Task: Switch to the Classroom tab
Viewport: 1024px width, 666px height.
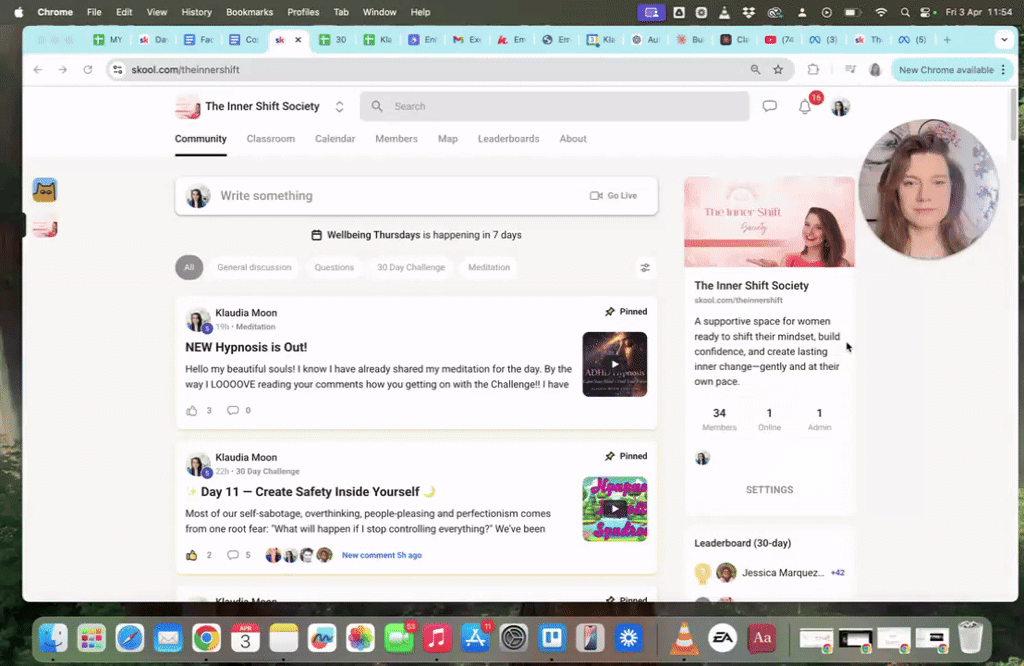Action: tap(270, 139)
